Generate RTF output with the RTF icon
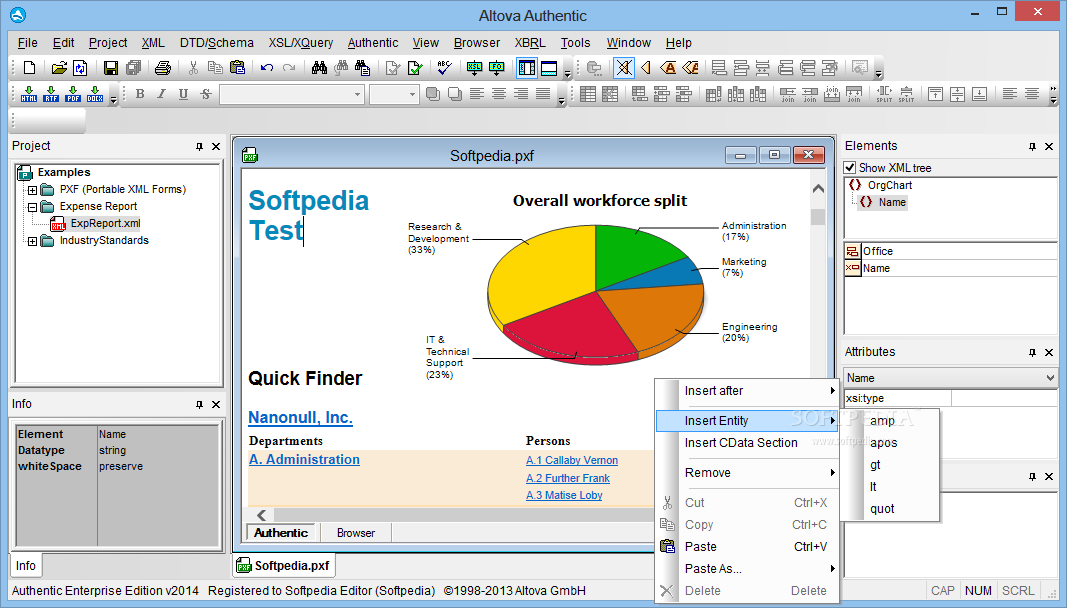Viewport: 1067px width, 608px height. click(51, 94)
